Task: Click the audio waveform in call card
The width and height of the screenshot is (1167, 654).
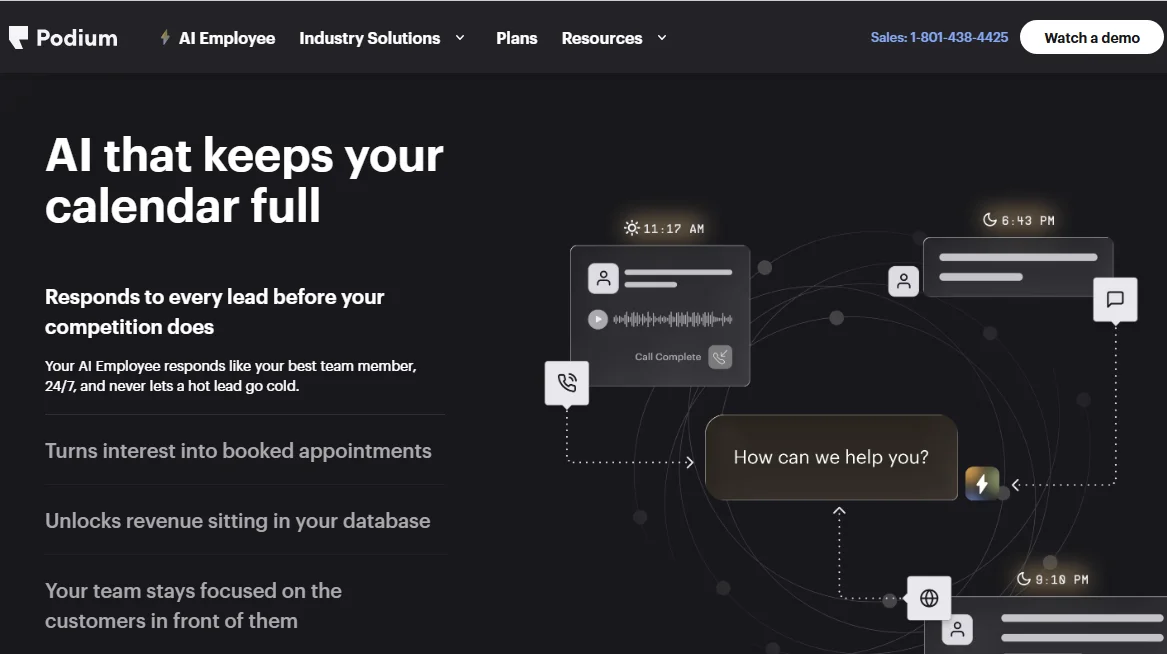Action: [x=673, y=319]
